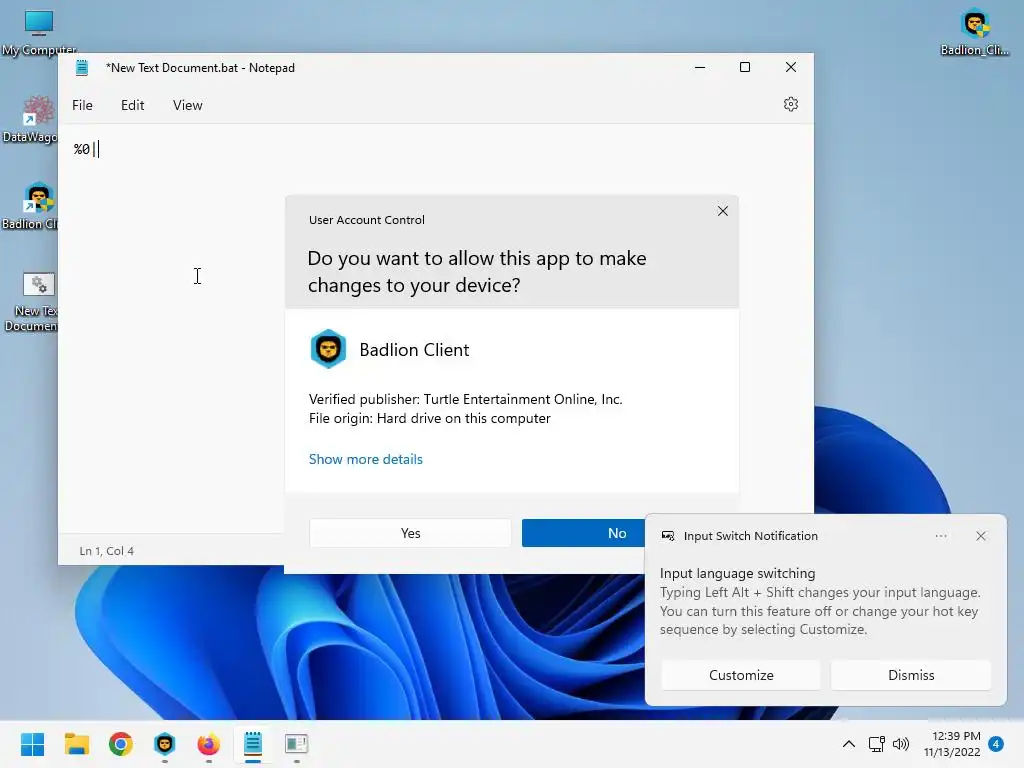
Task: Switch to Notepad on the taskbar
Action: click(x=253, y=744)
